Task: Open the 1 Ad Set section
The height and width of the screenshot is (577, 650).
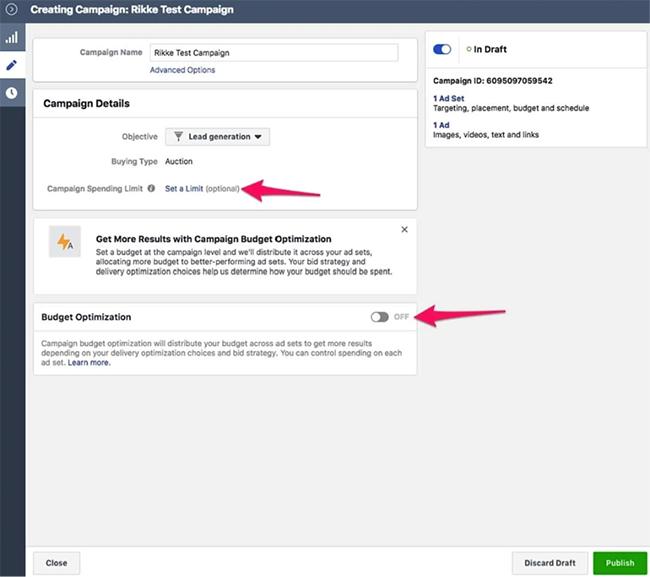Action: tap(449, 98)
